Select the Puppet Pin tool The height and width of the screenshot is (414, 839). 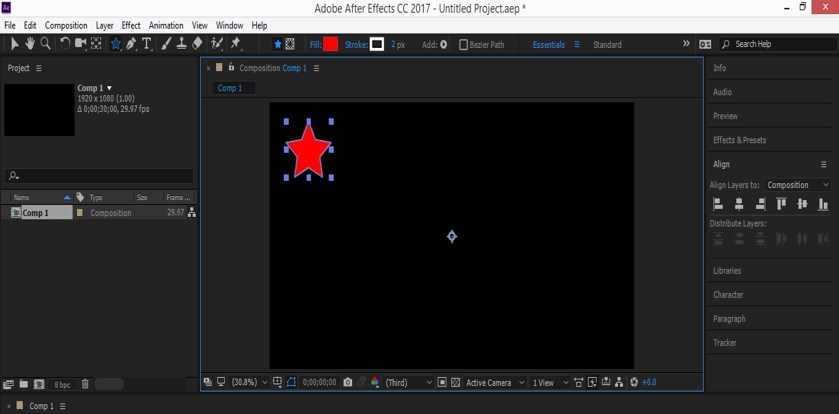click(236, 44)
